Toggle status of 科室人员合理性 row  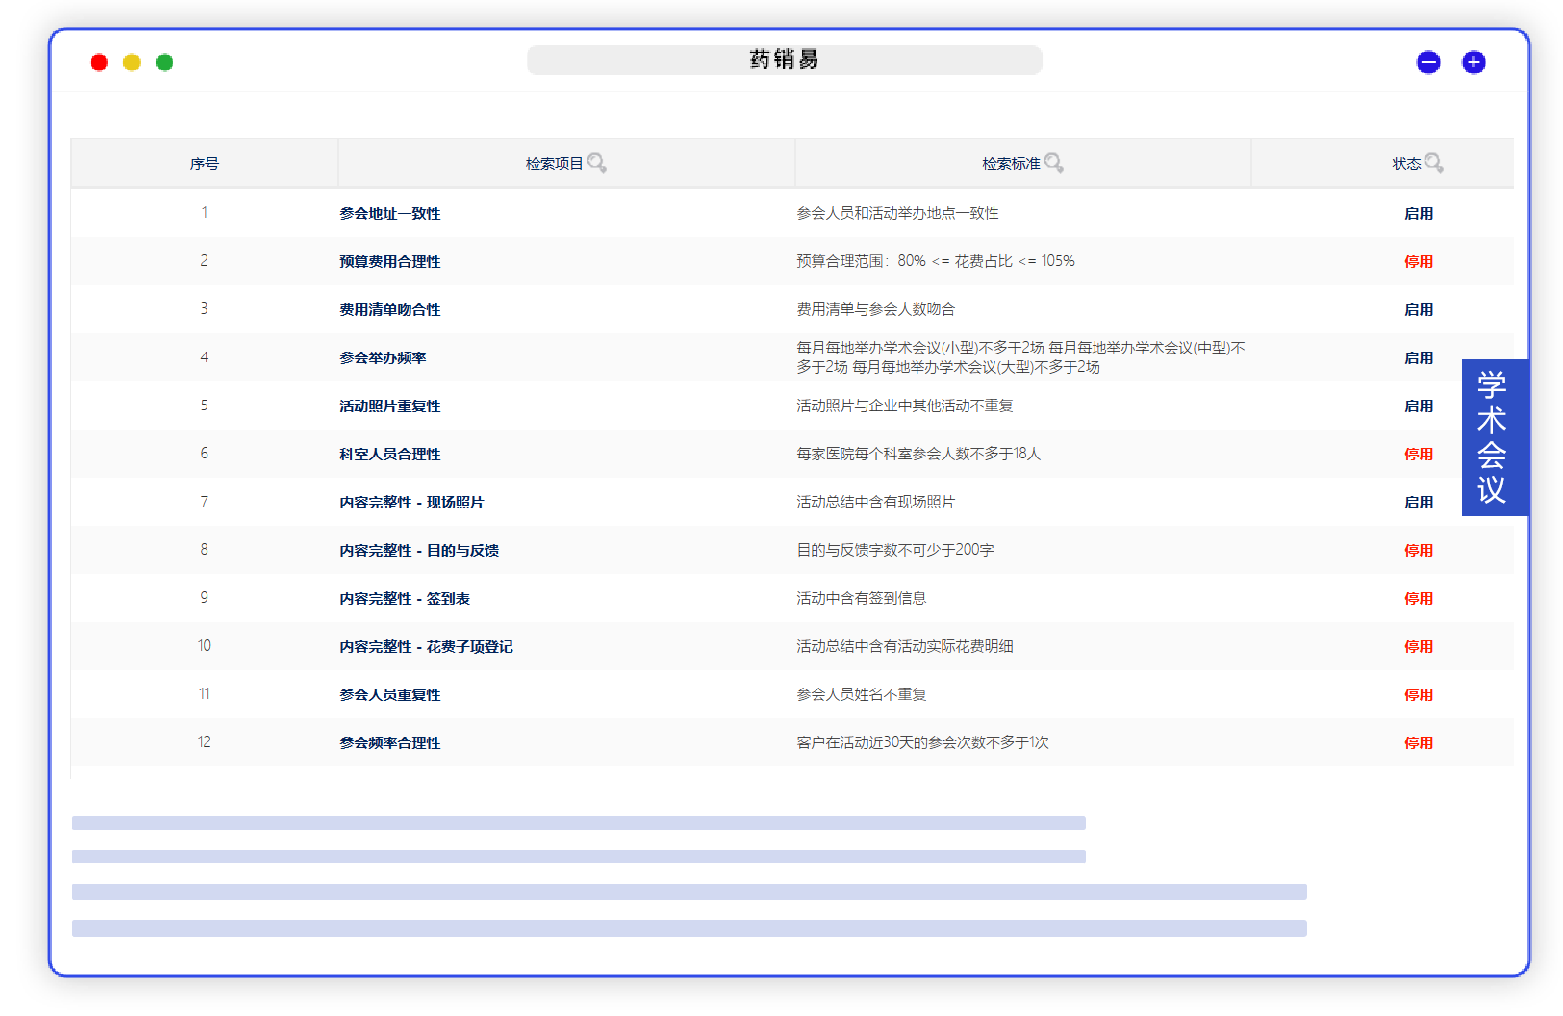(1418, 453)
